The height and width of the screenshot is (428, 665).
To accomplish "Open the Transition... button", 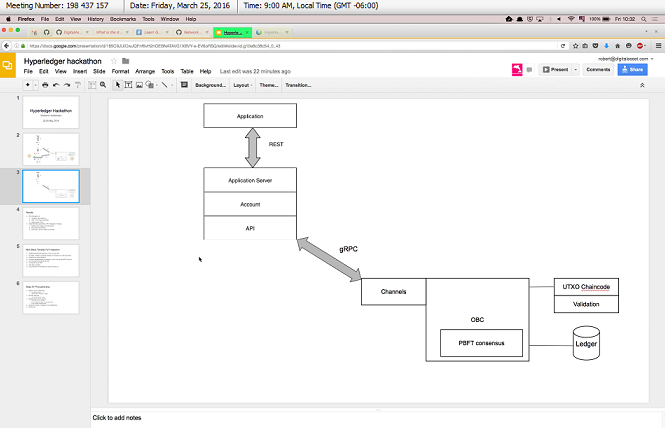I will tap(298, 85).
